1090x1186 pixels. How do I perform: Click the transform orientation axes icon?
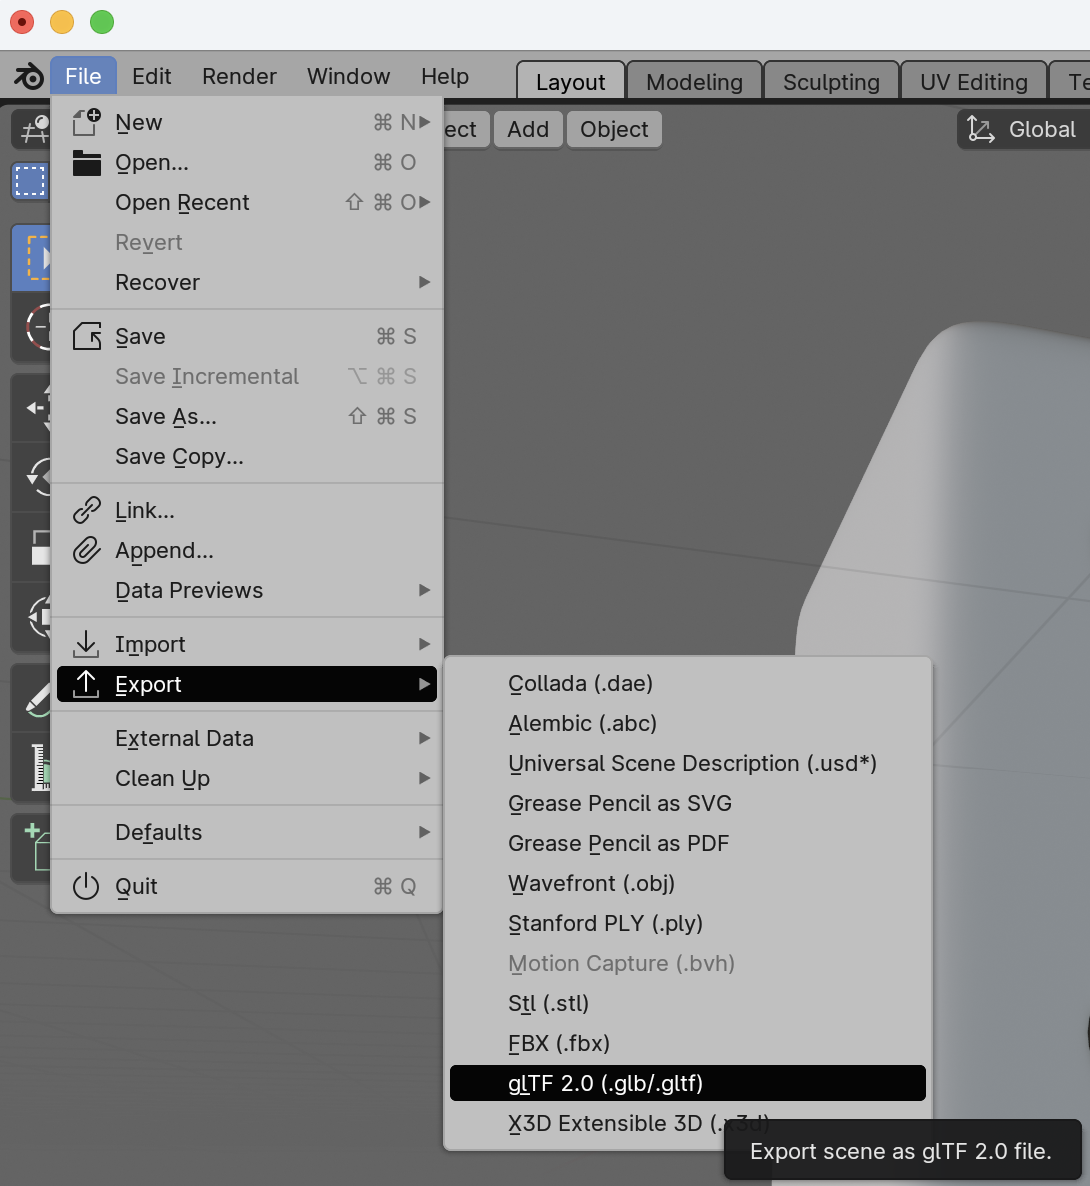[x=980, y=129]
